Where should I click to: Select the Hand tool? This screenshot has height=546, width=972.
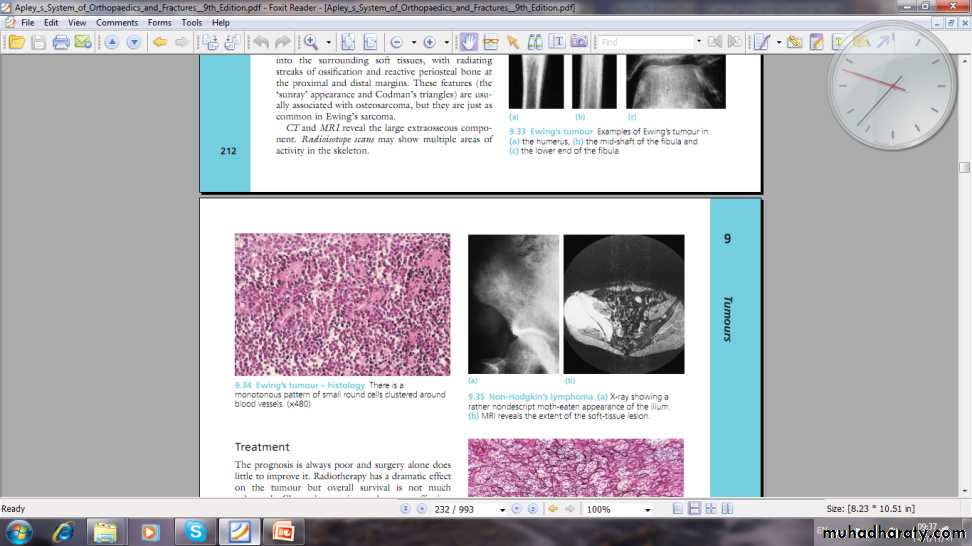click(x=468, y=42)
